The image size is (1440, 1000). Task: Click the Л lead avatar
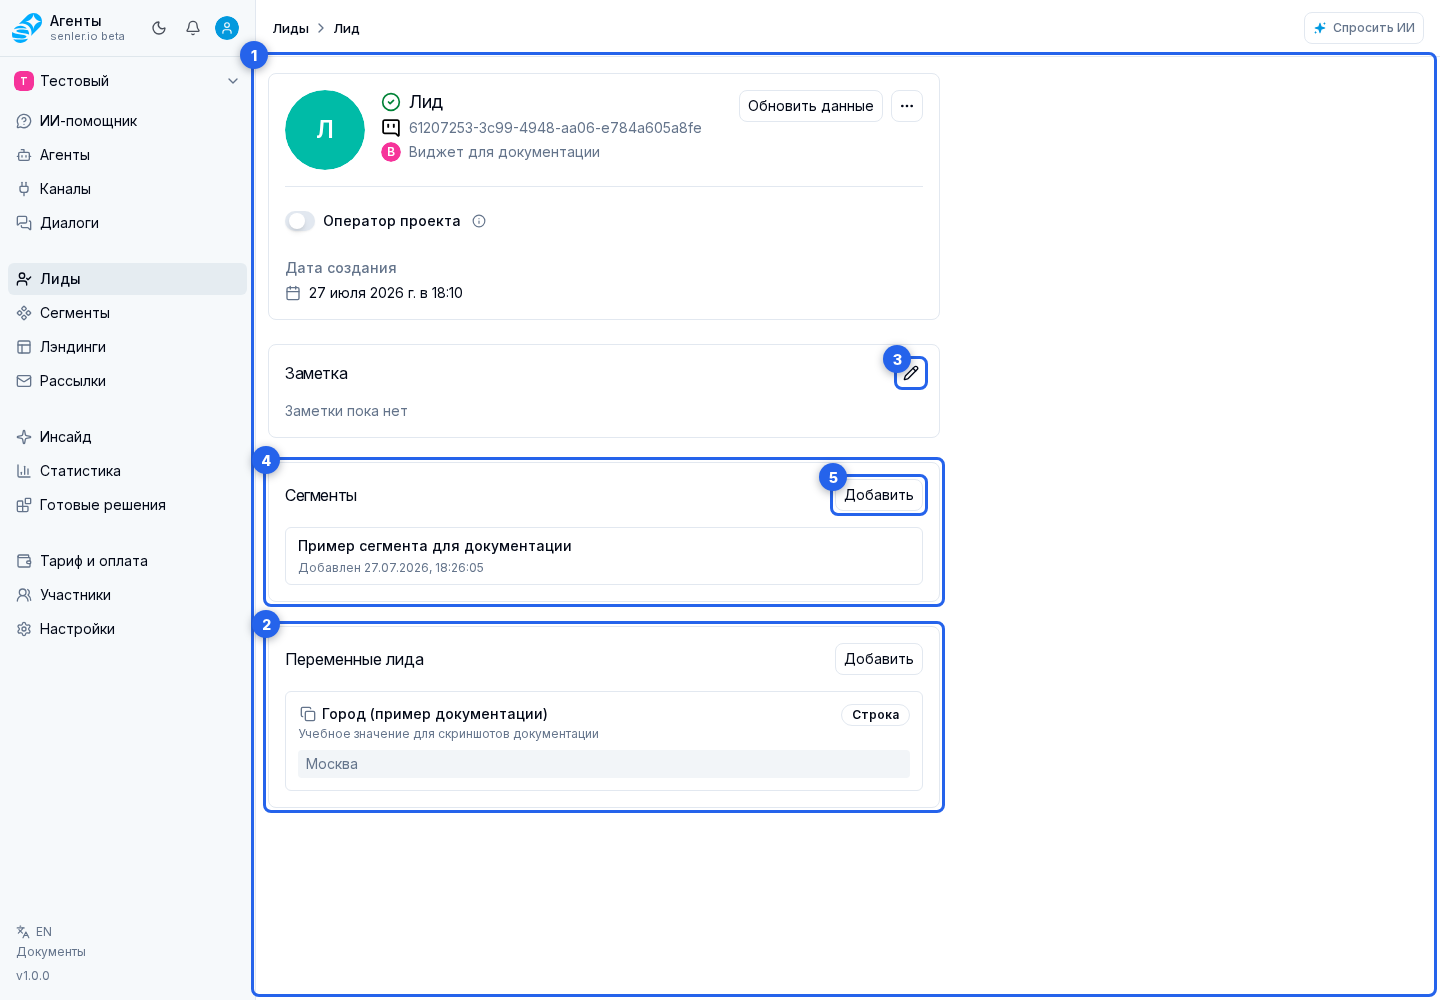click(325, 130)
